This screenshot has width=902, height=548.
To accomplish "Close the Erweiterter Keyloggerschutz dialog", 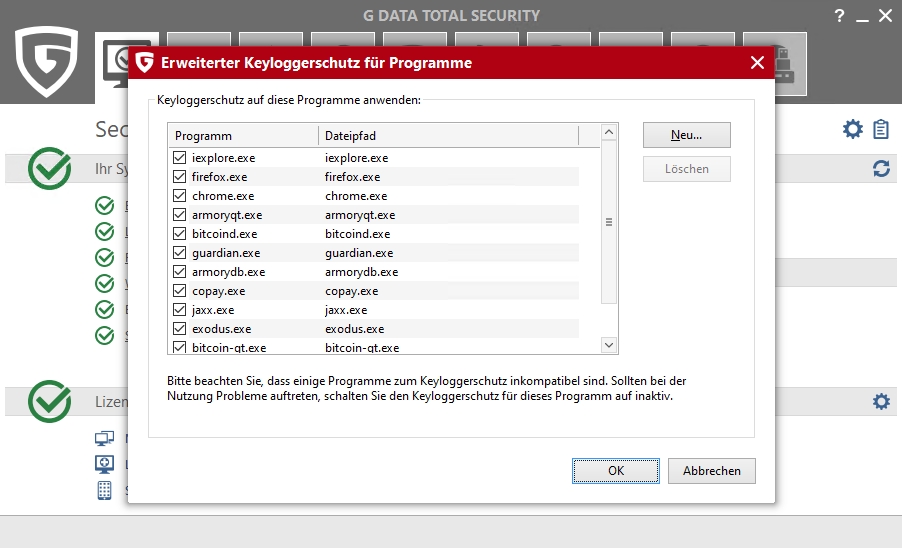I will pyautogui.click(x=757, y=63).
